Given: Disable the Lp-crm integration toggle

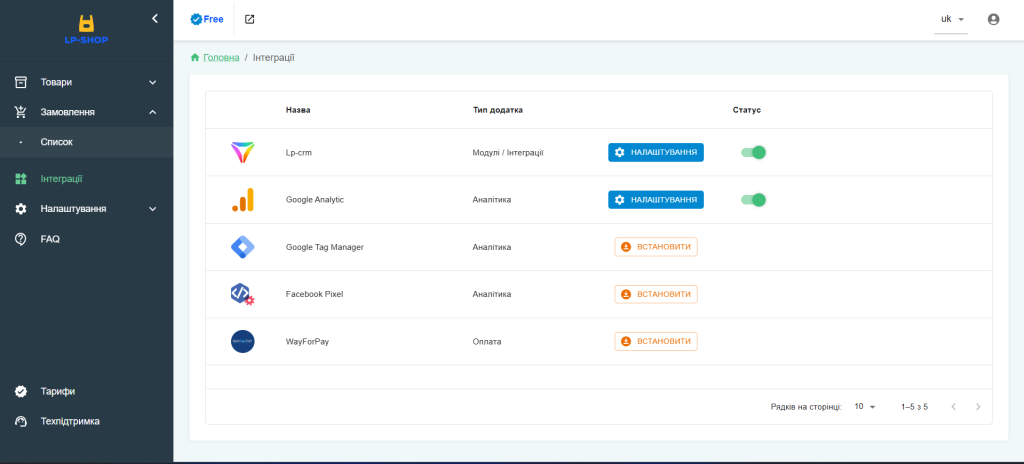Looking at the screenshot, I should click(753, 152).
